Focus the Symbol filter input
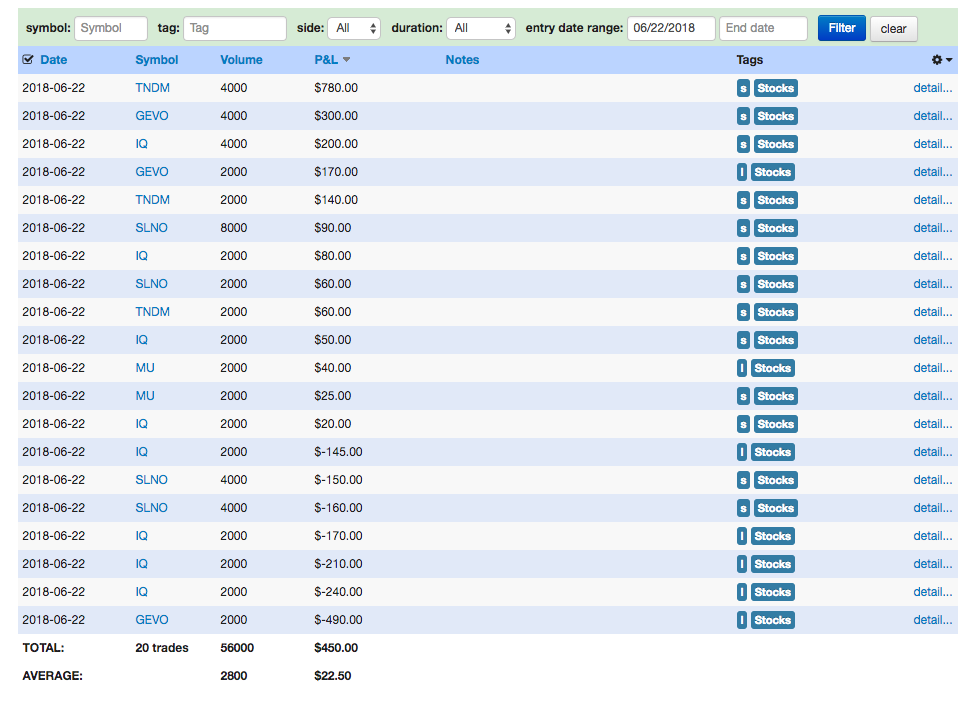Viewport: 968px width, 705px height. click(111, 28)
